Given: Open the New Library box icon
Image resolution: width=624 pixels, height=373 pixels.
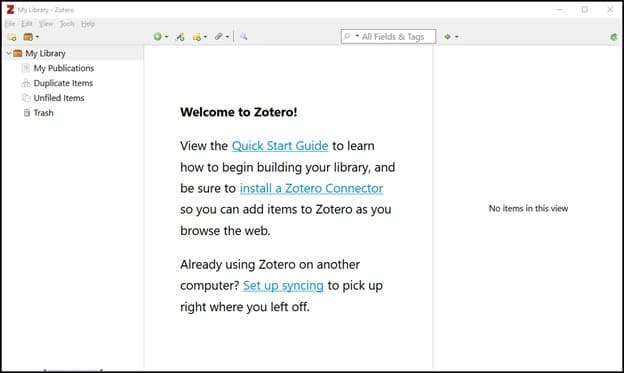Looking at the screenshot, I should (28, 37).
